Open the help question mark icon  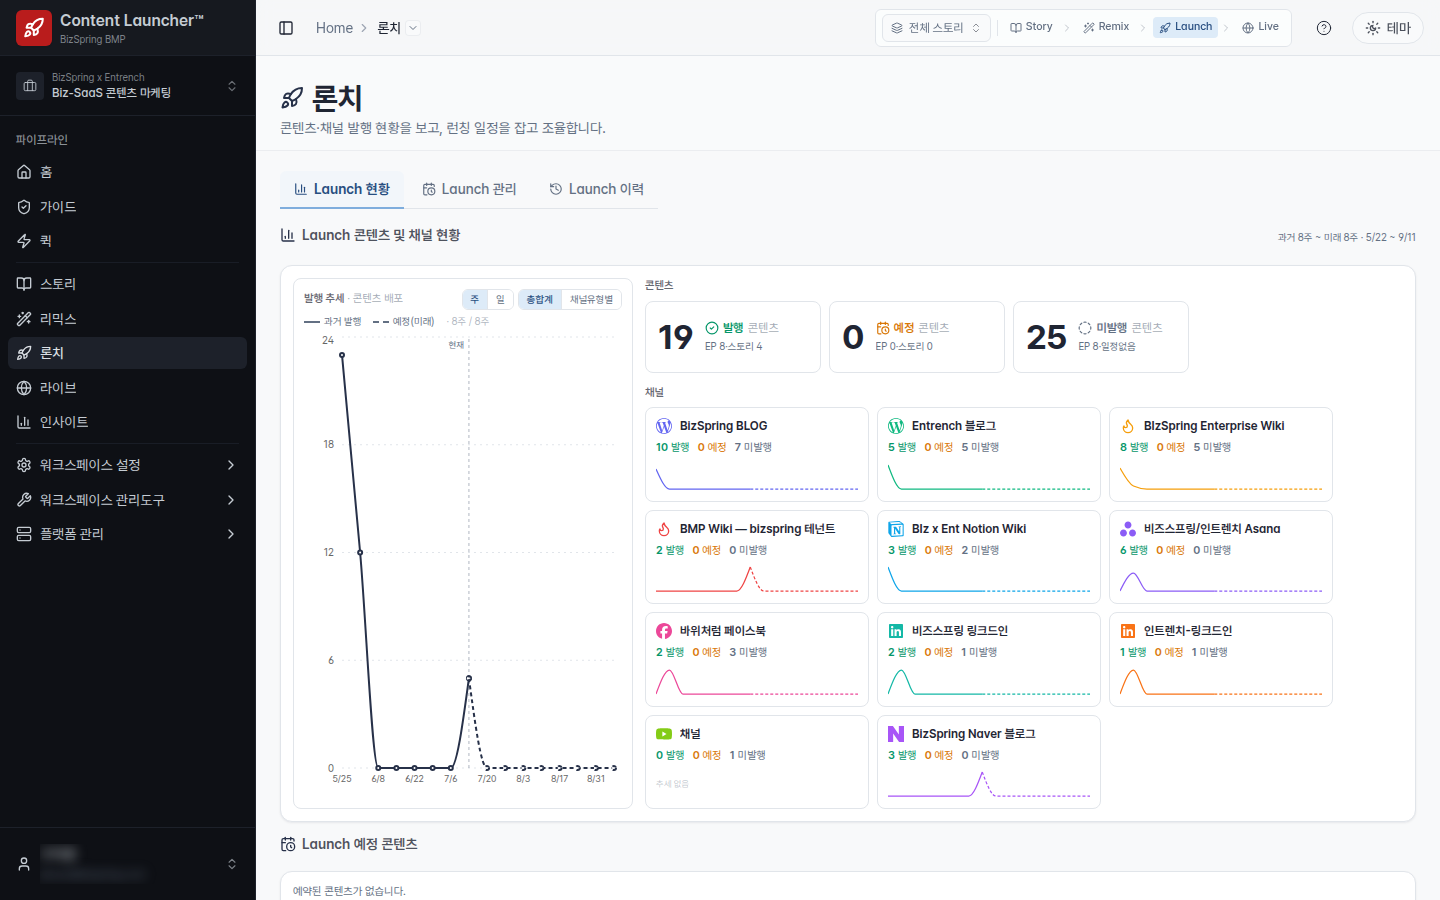click(x=1324, y=28)
